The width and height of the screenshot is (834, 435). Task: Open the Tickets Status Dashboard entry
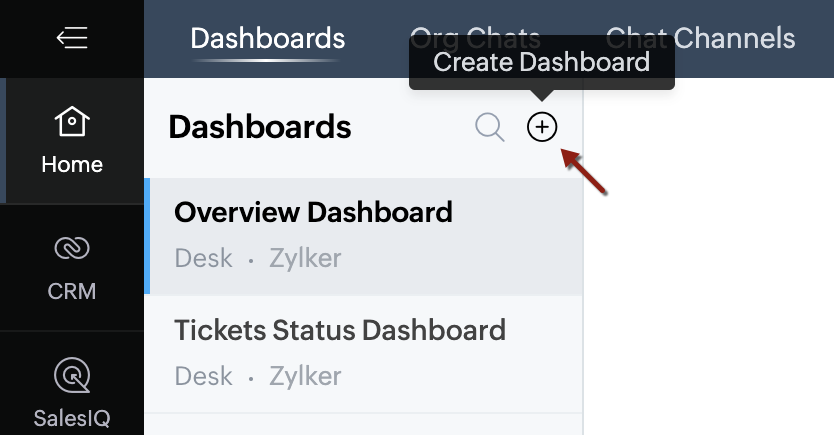click(x=364, y=354)
